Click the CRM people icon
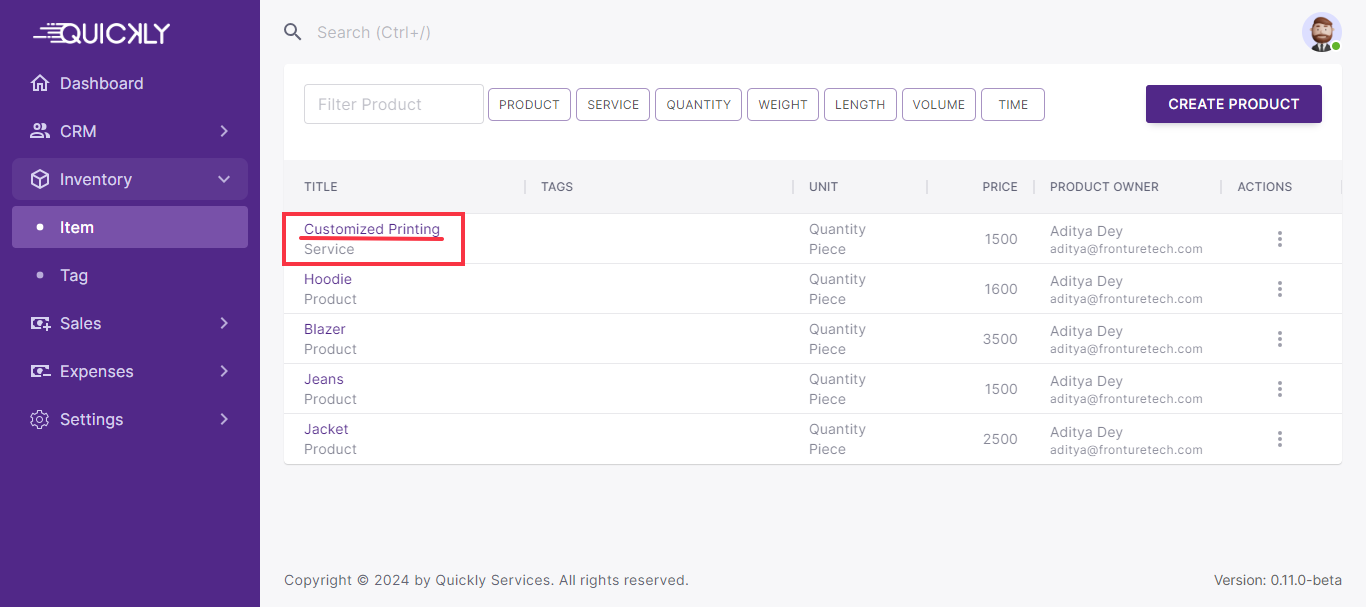Screen dimensions: 1366x607 tap(40, 131)
